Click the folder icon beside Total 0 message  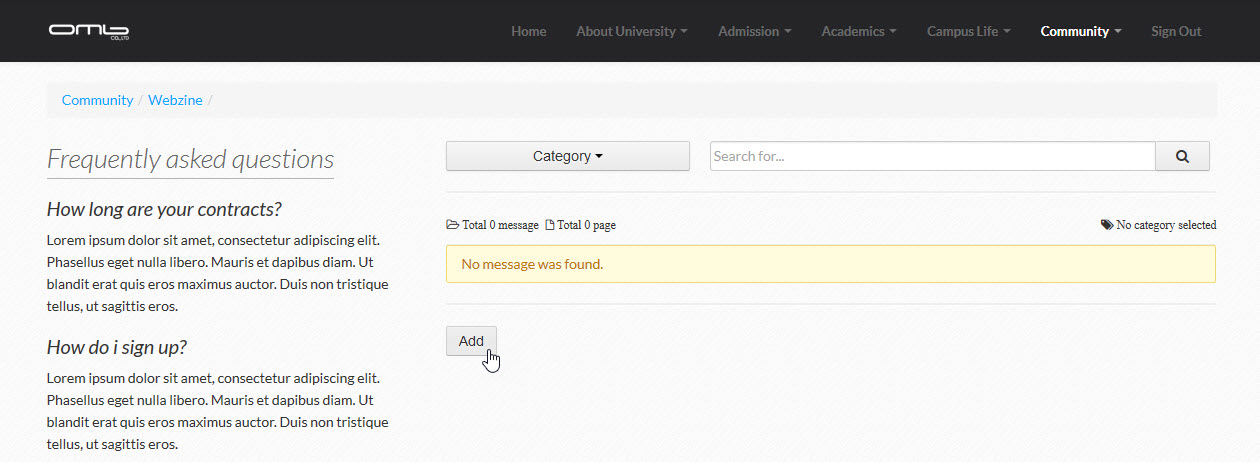[453, 225]
